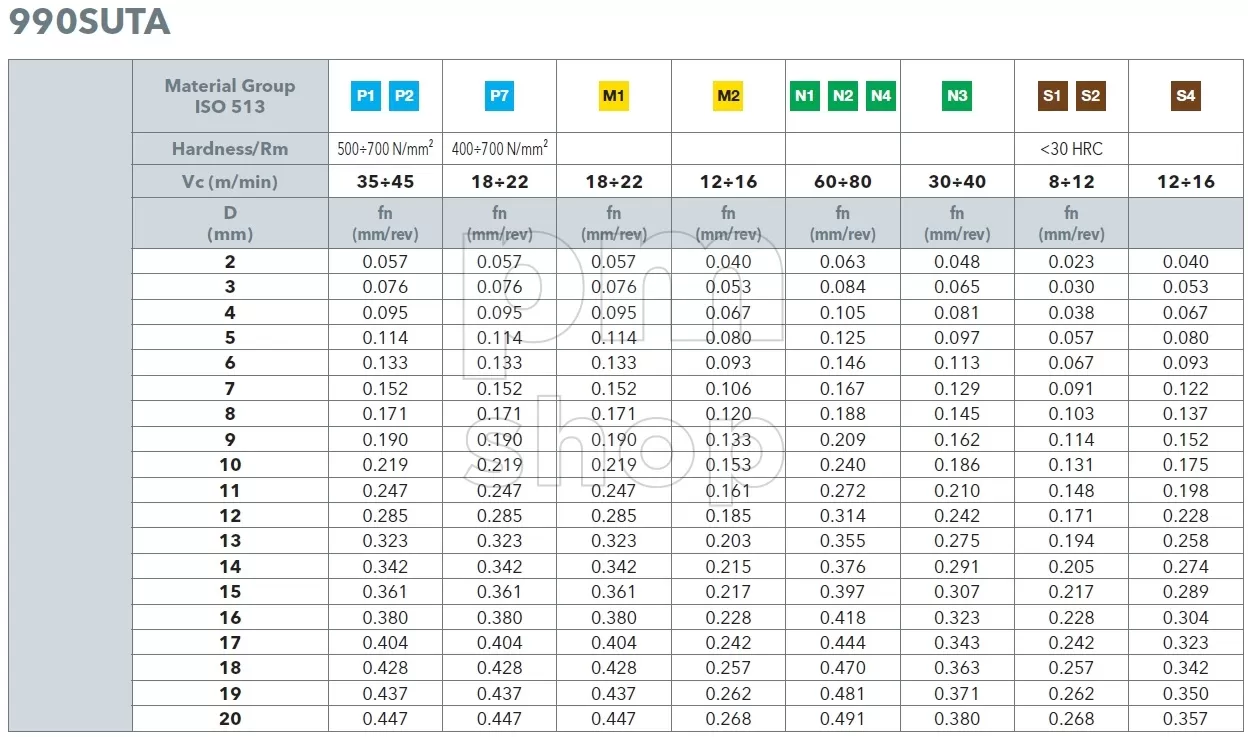Select feed value 0.122 in diameter 7 row

(x=1186, y=389)
